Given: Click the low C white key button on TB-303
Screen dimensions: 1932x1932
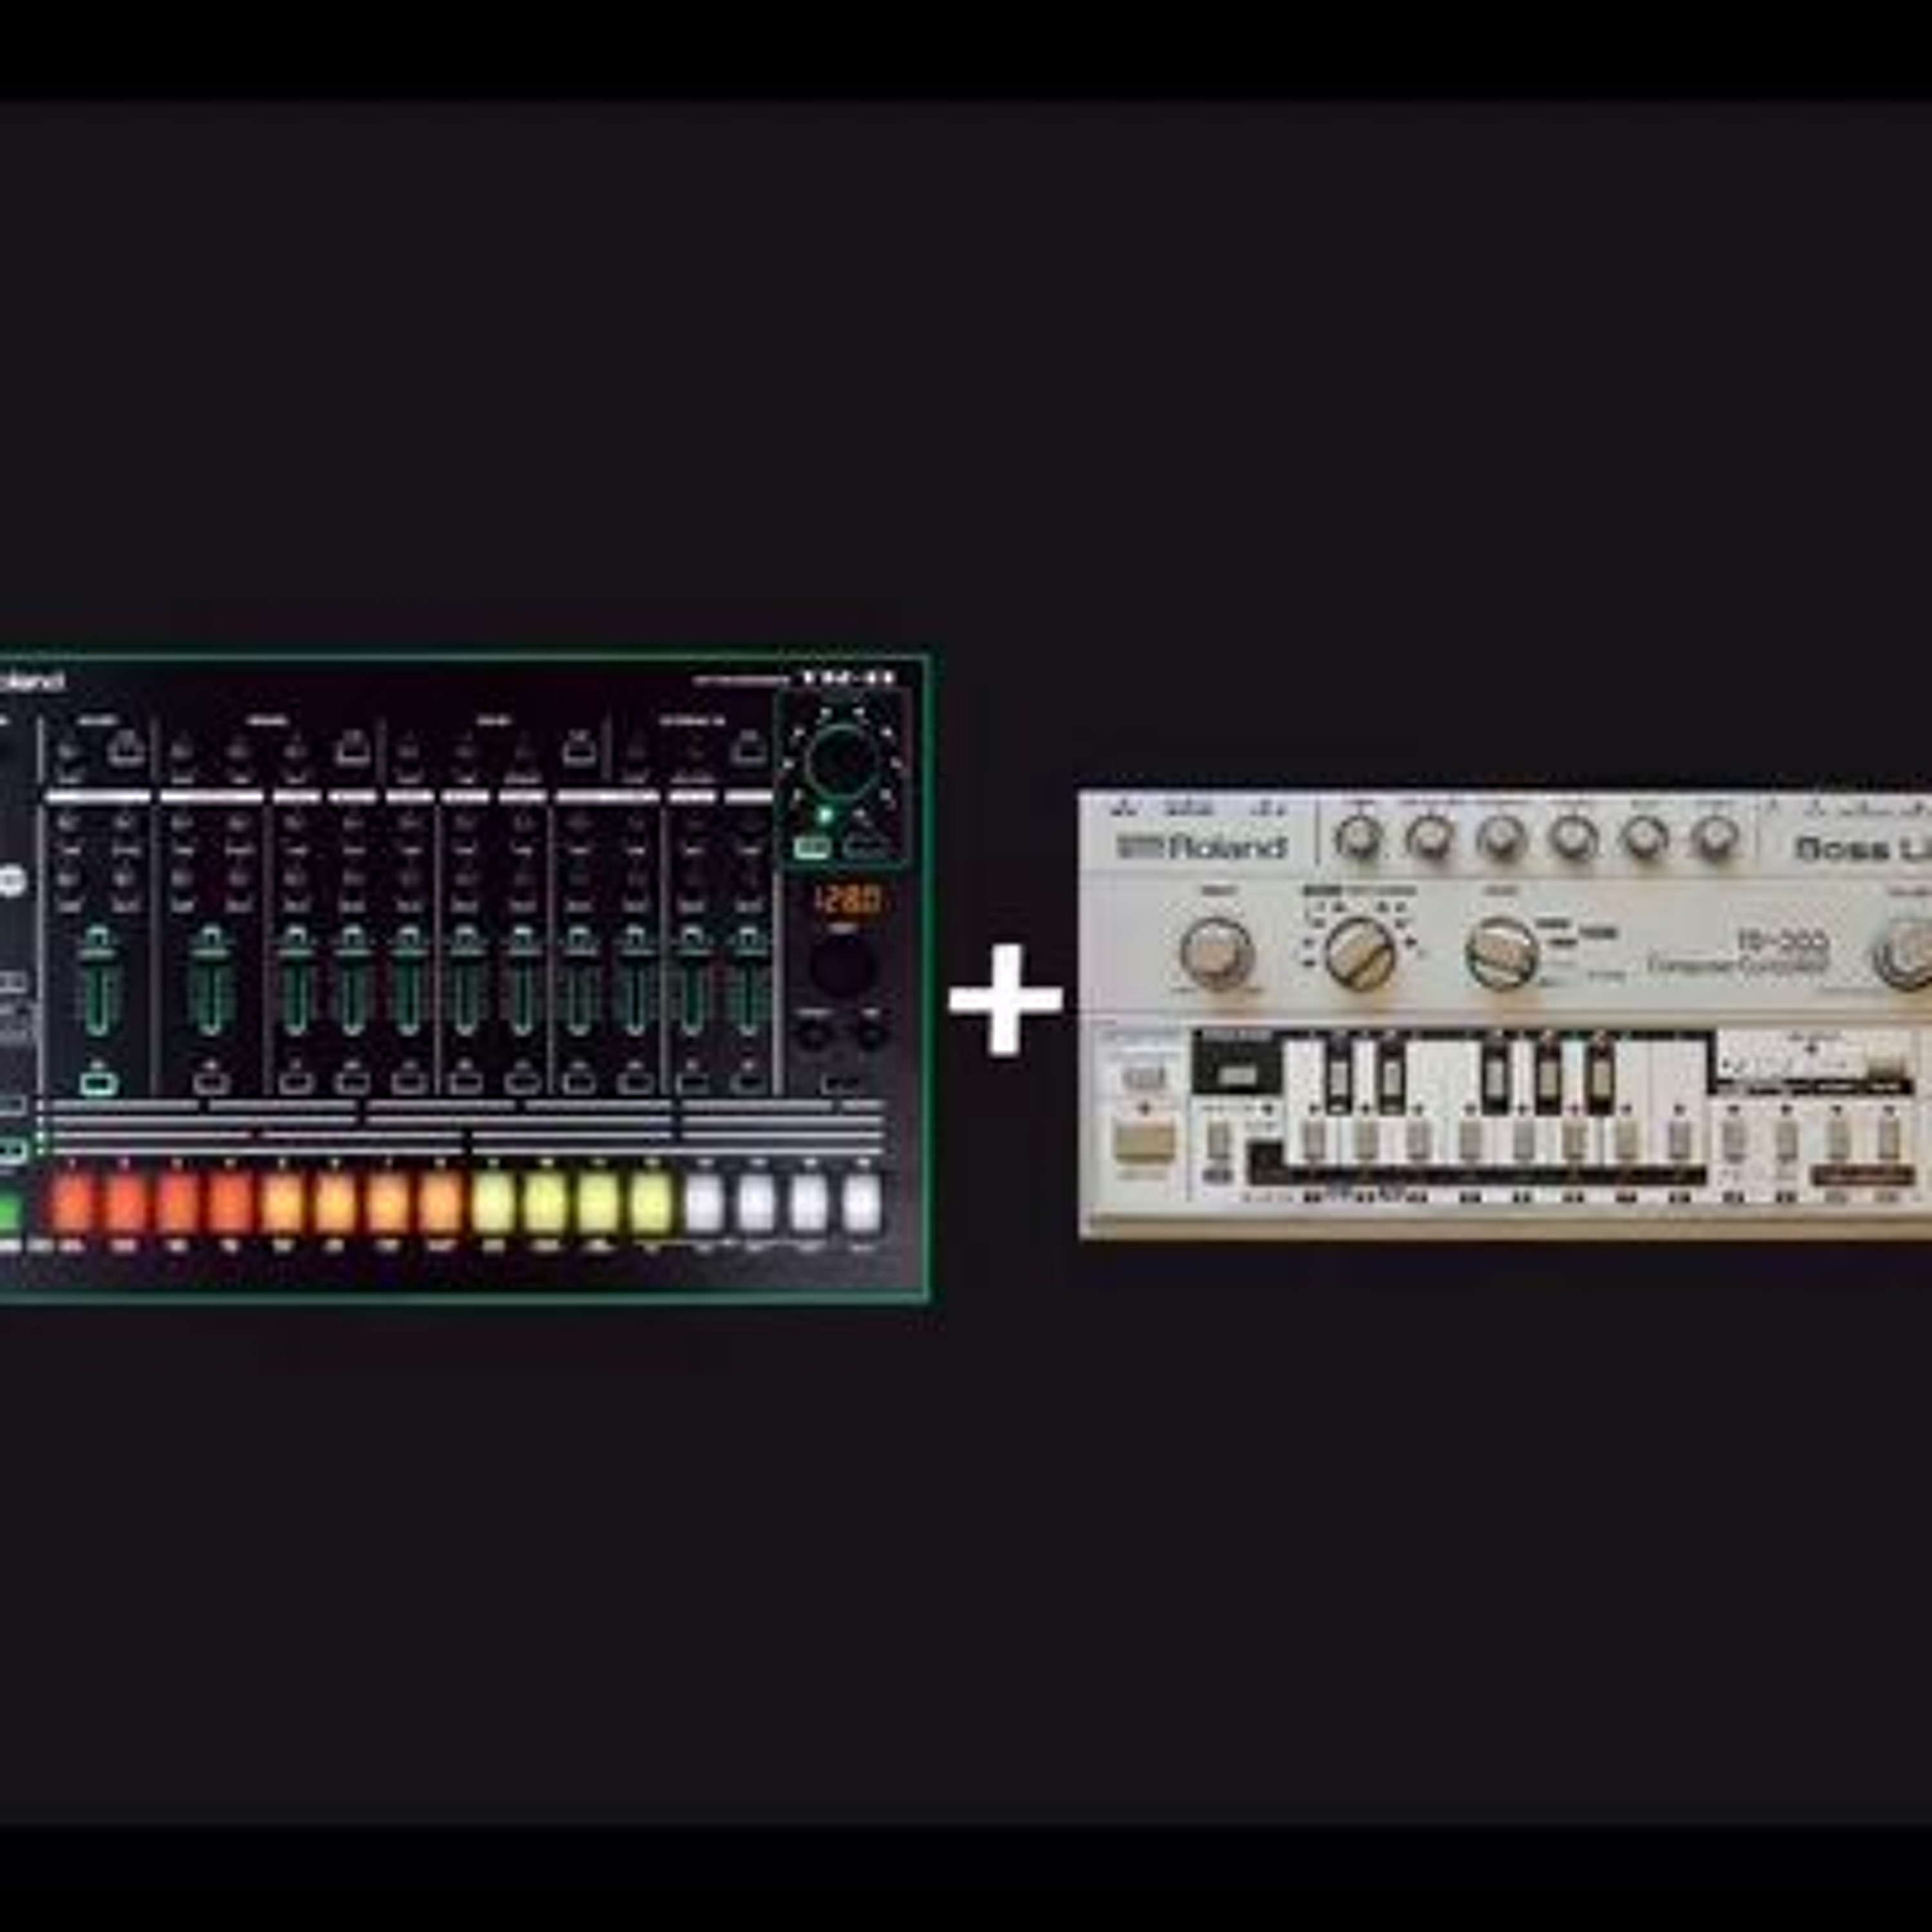Looking at the screenshot, I should click(1313, 1140).
